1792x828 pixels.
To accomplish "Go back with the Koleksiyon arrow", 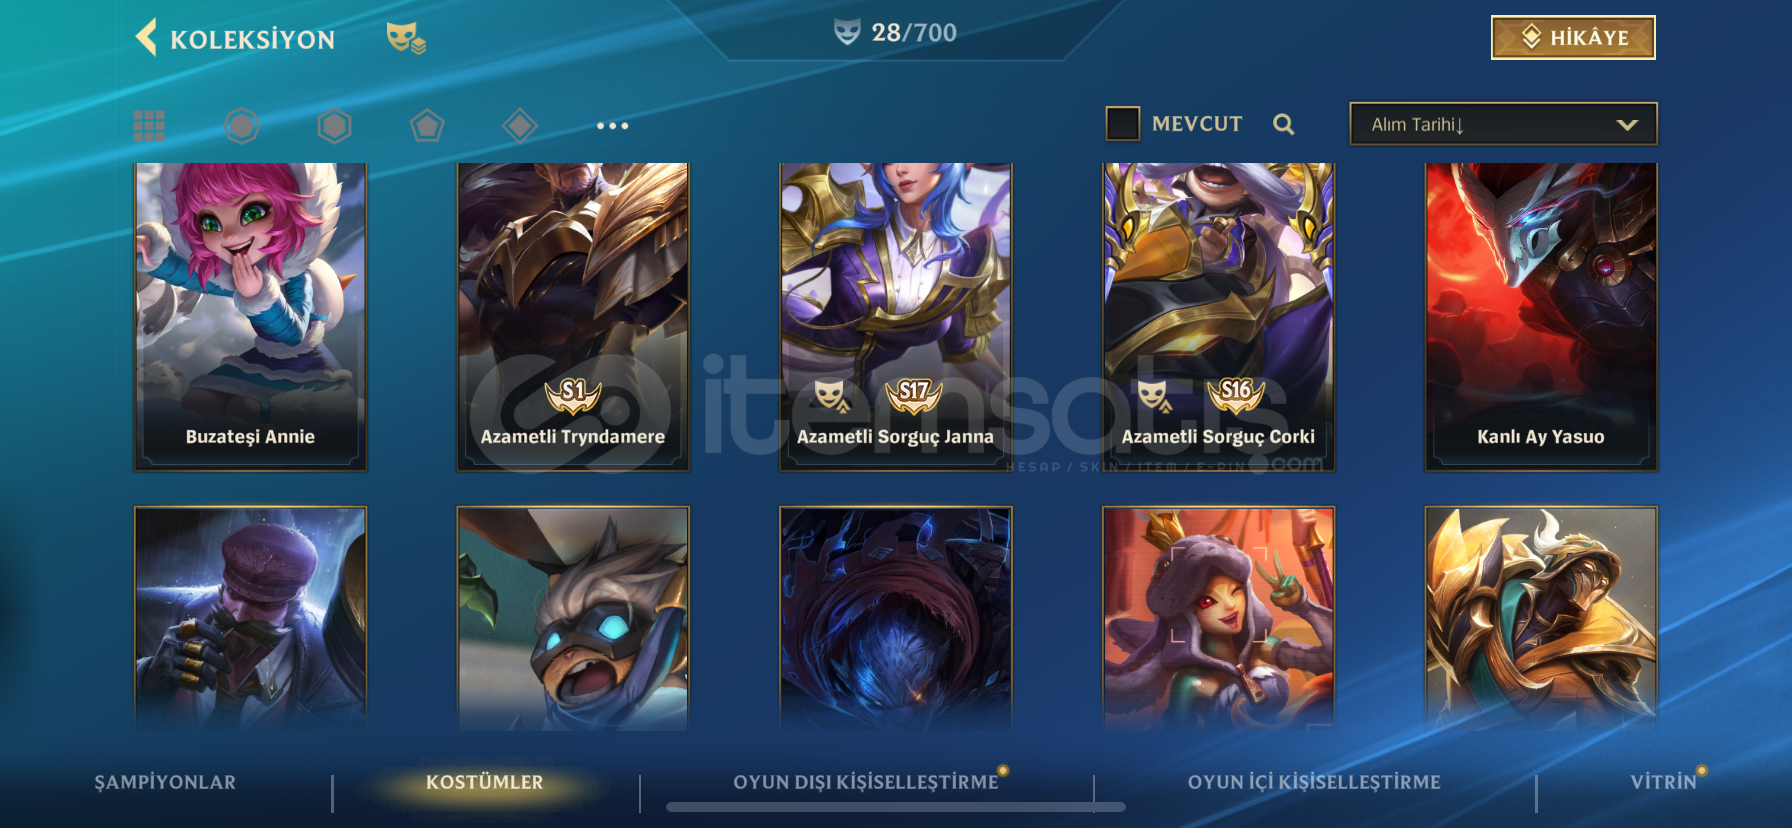I will tap(147, 38).
